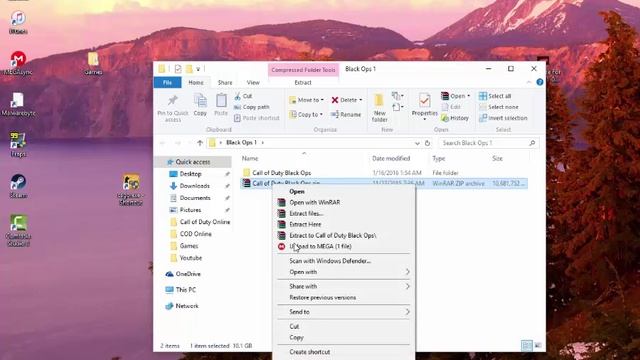Choose Extract to Call of Duty Black Ops\
The image size is (640, 360).
344,235
